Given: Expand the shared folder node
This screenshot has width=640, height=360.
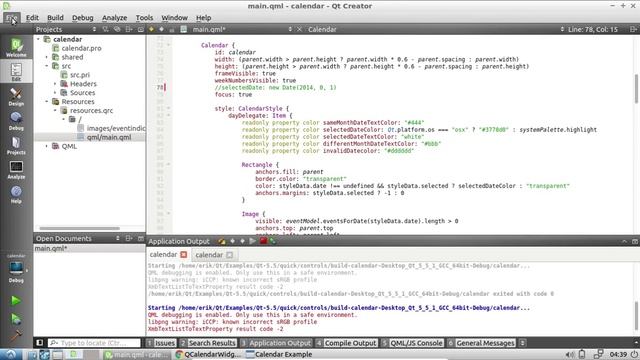Looking at the screenshot, I should [x=47, y=57].
